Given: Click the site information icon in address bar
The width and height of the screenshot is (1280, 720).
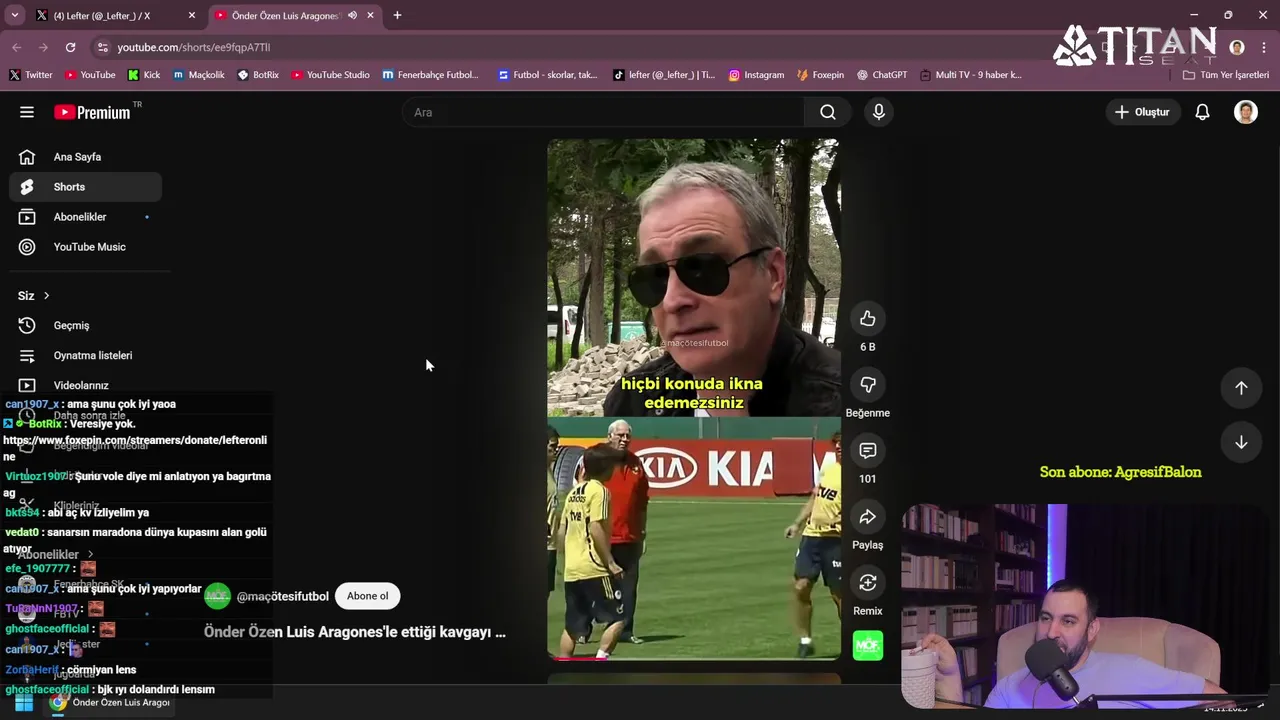Looking at the screenshot, I should 102,47.
